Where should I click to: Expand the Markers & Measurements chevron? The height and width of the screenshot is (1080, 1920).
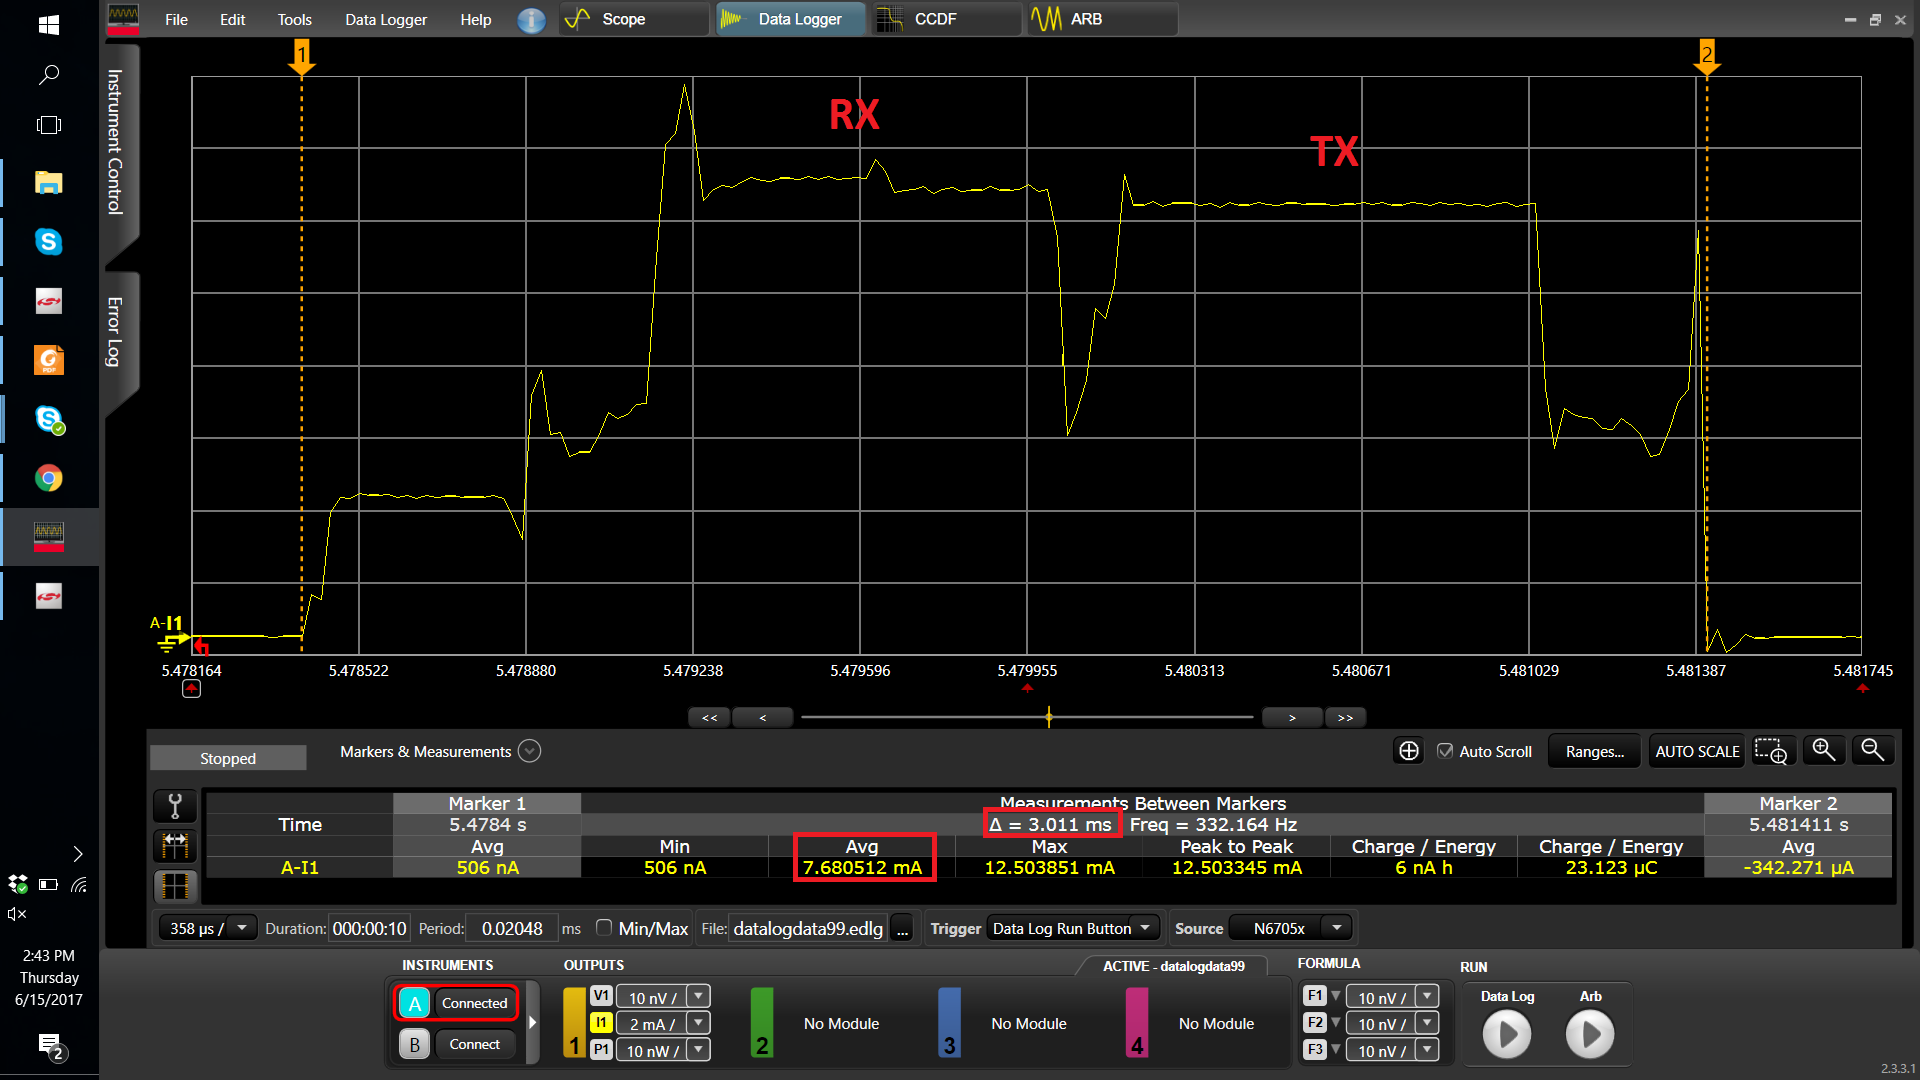click(530, 751)
